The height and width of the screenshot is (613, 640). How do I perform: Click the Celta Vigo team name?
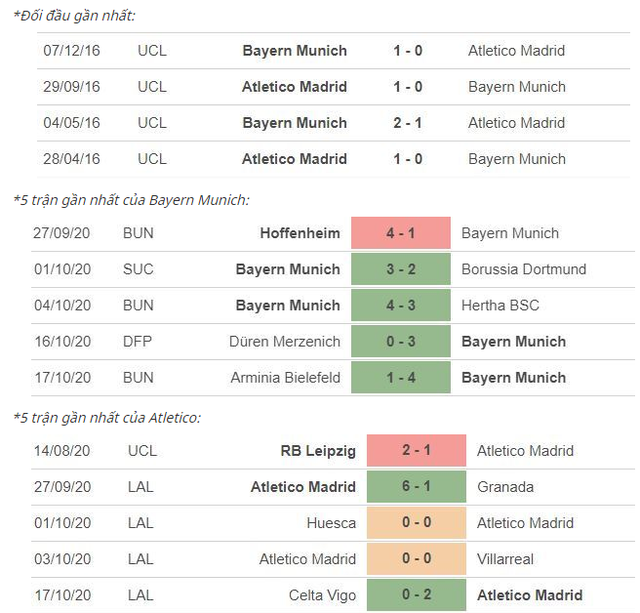(320, 595)
